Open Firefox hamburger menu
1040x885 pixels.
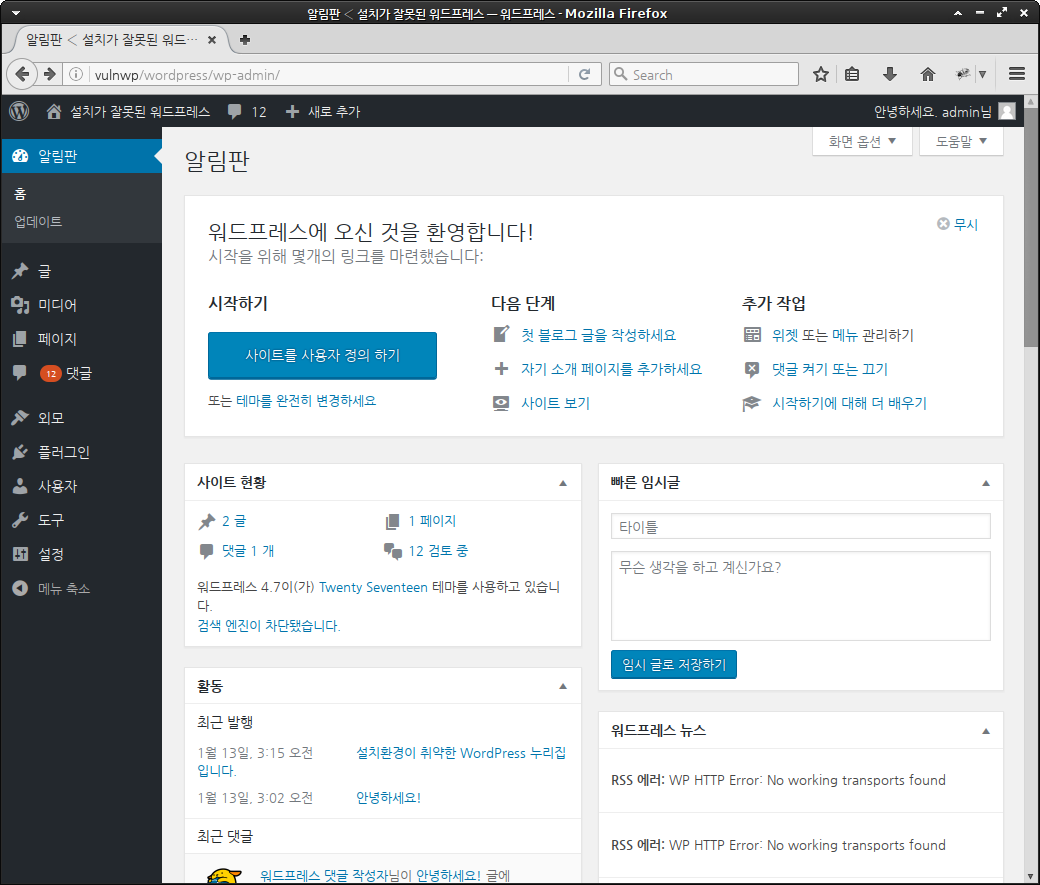coord(1017,74)
